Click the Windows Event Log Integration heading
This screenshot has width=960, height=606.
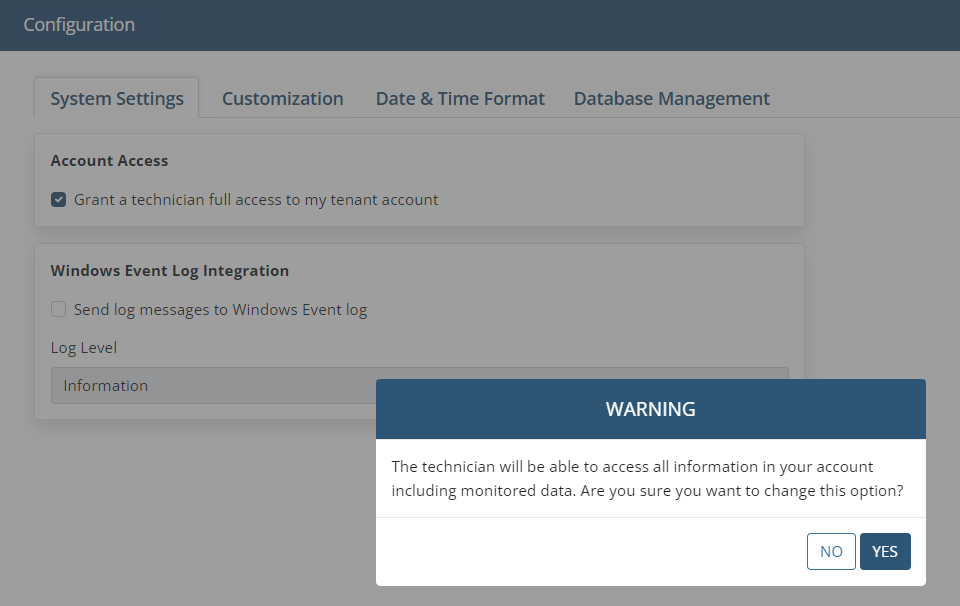[170, 271]
